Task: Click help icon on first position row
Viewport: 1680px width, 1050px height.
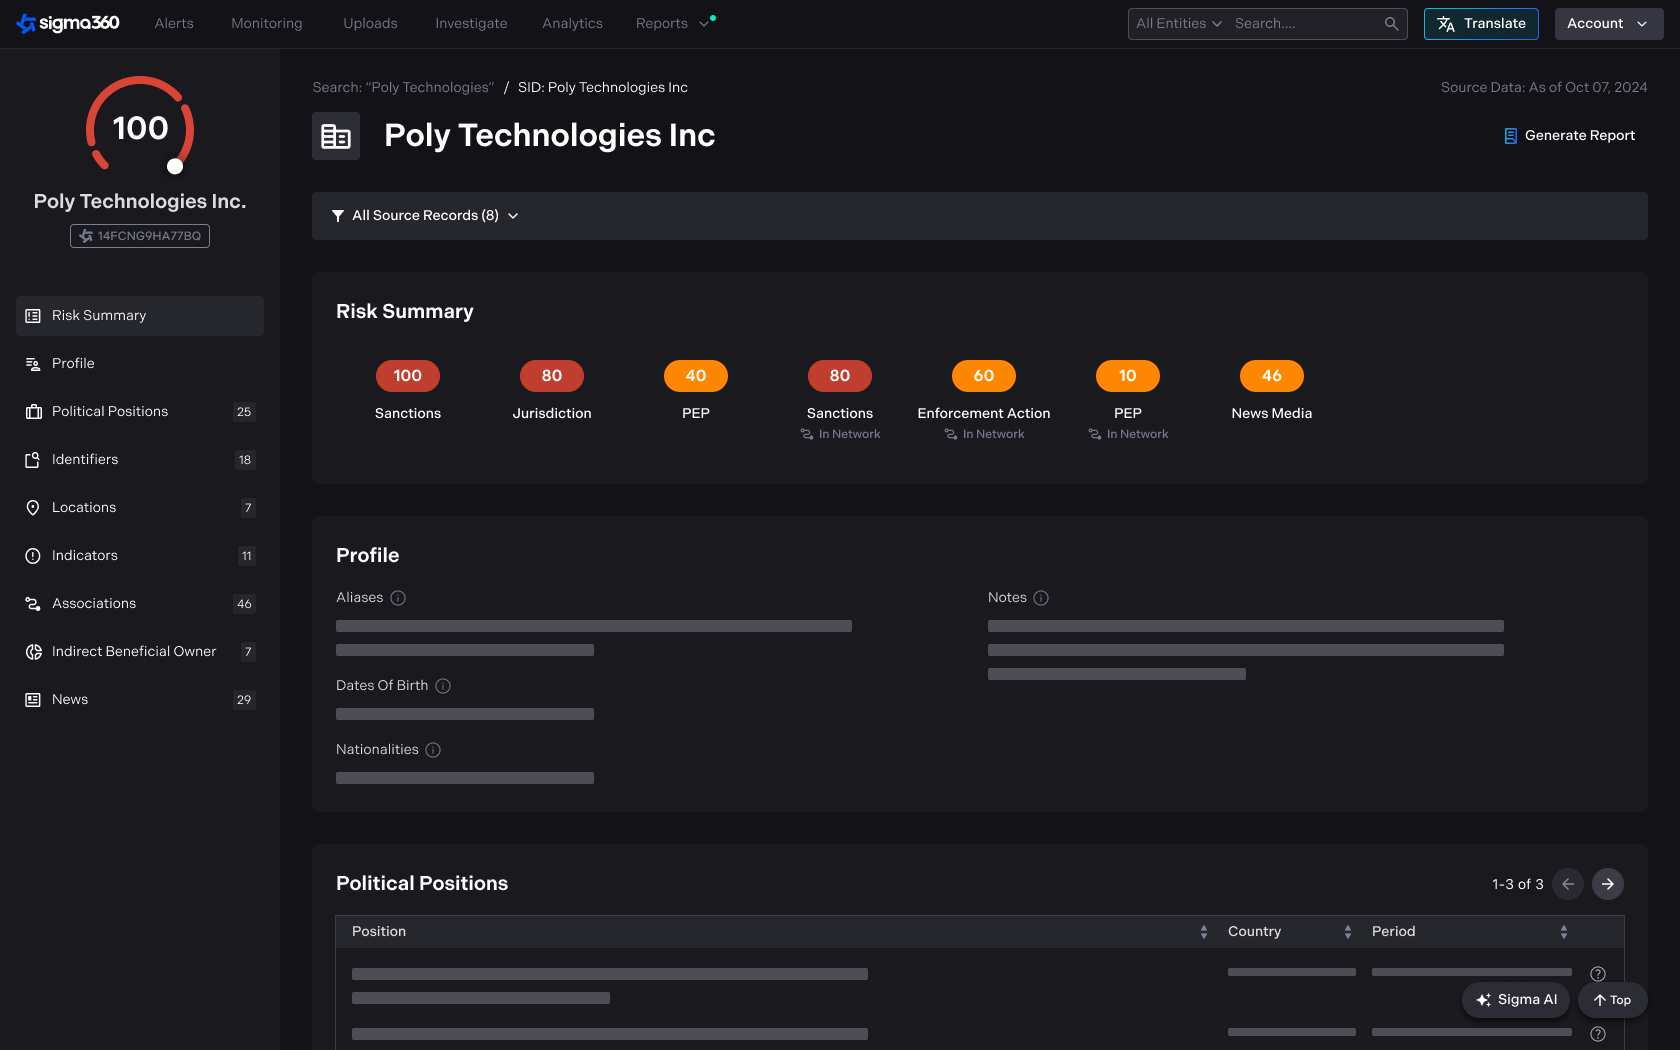Action: 1598,974
